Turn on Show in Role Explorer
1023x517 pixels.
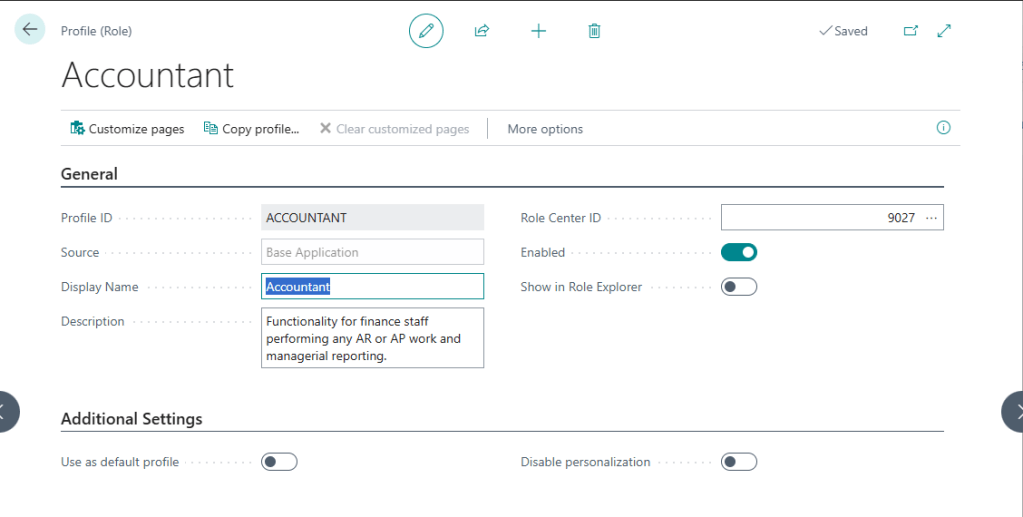tap(739, 287)
